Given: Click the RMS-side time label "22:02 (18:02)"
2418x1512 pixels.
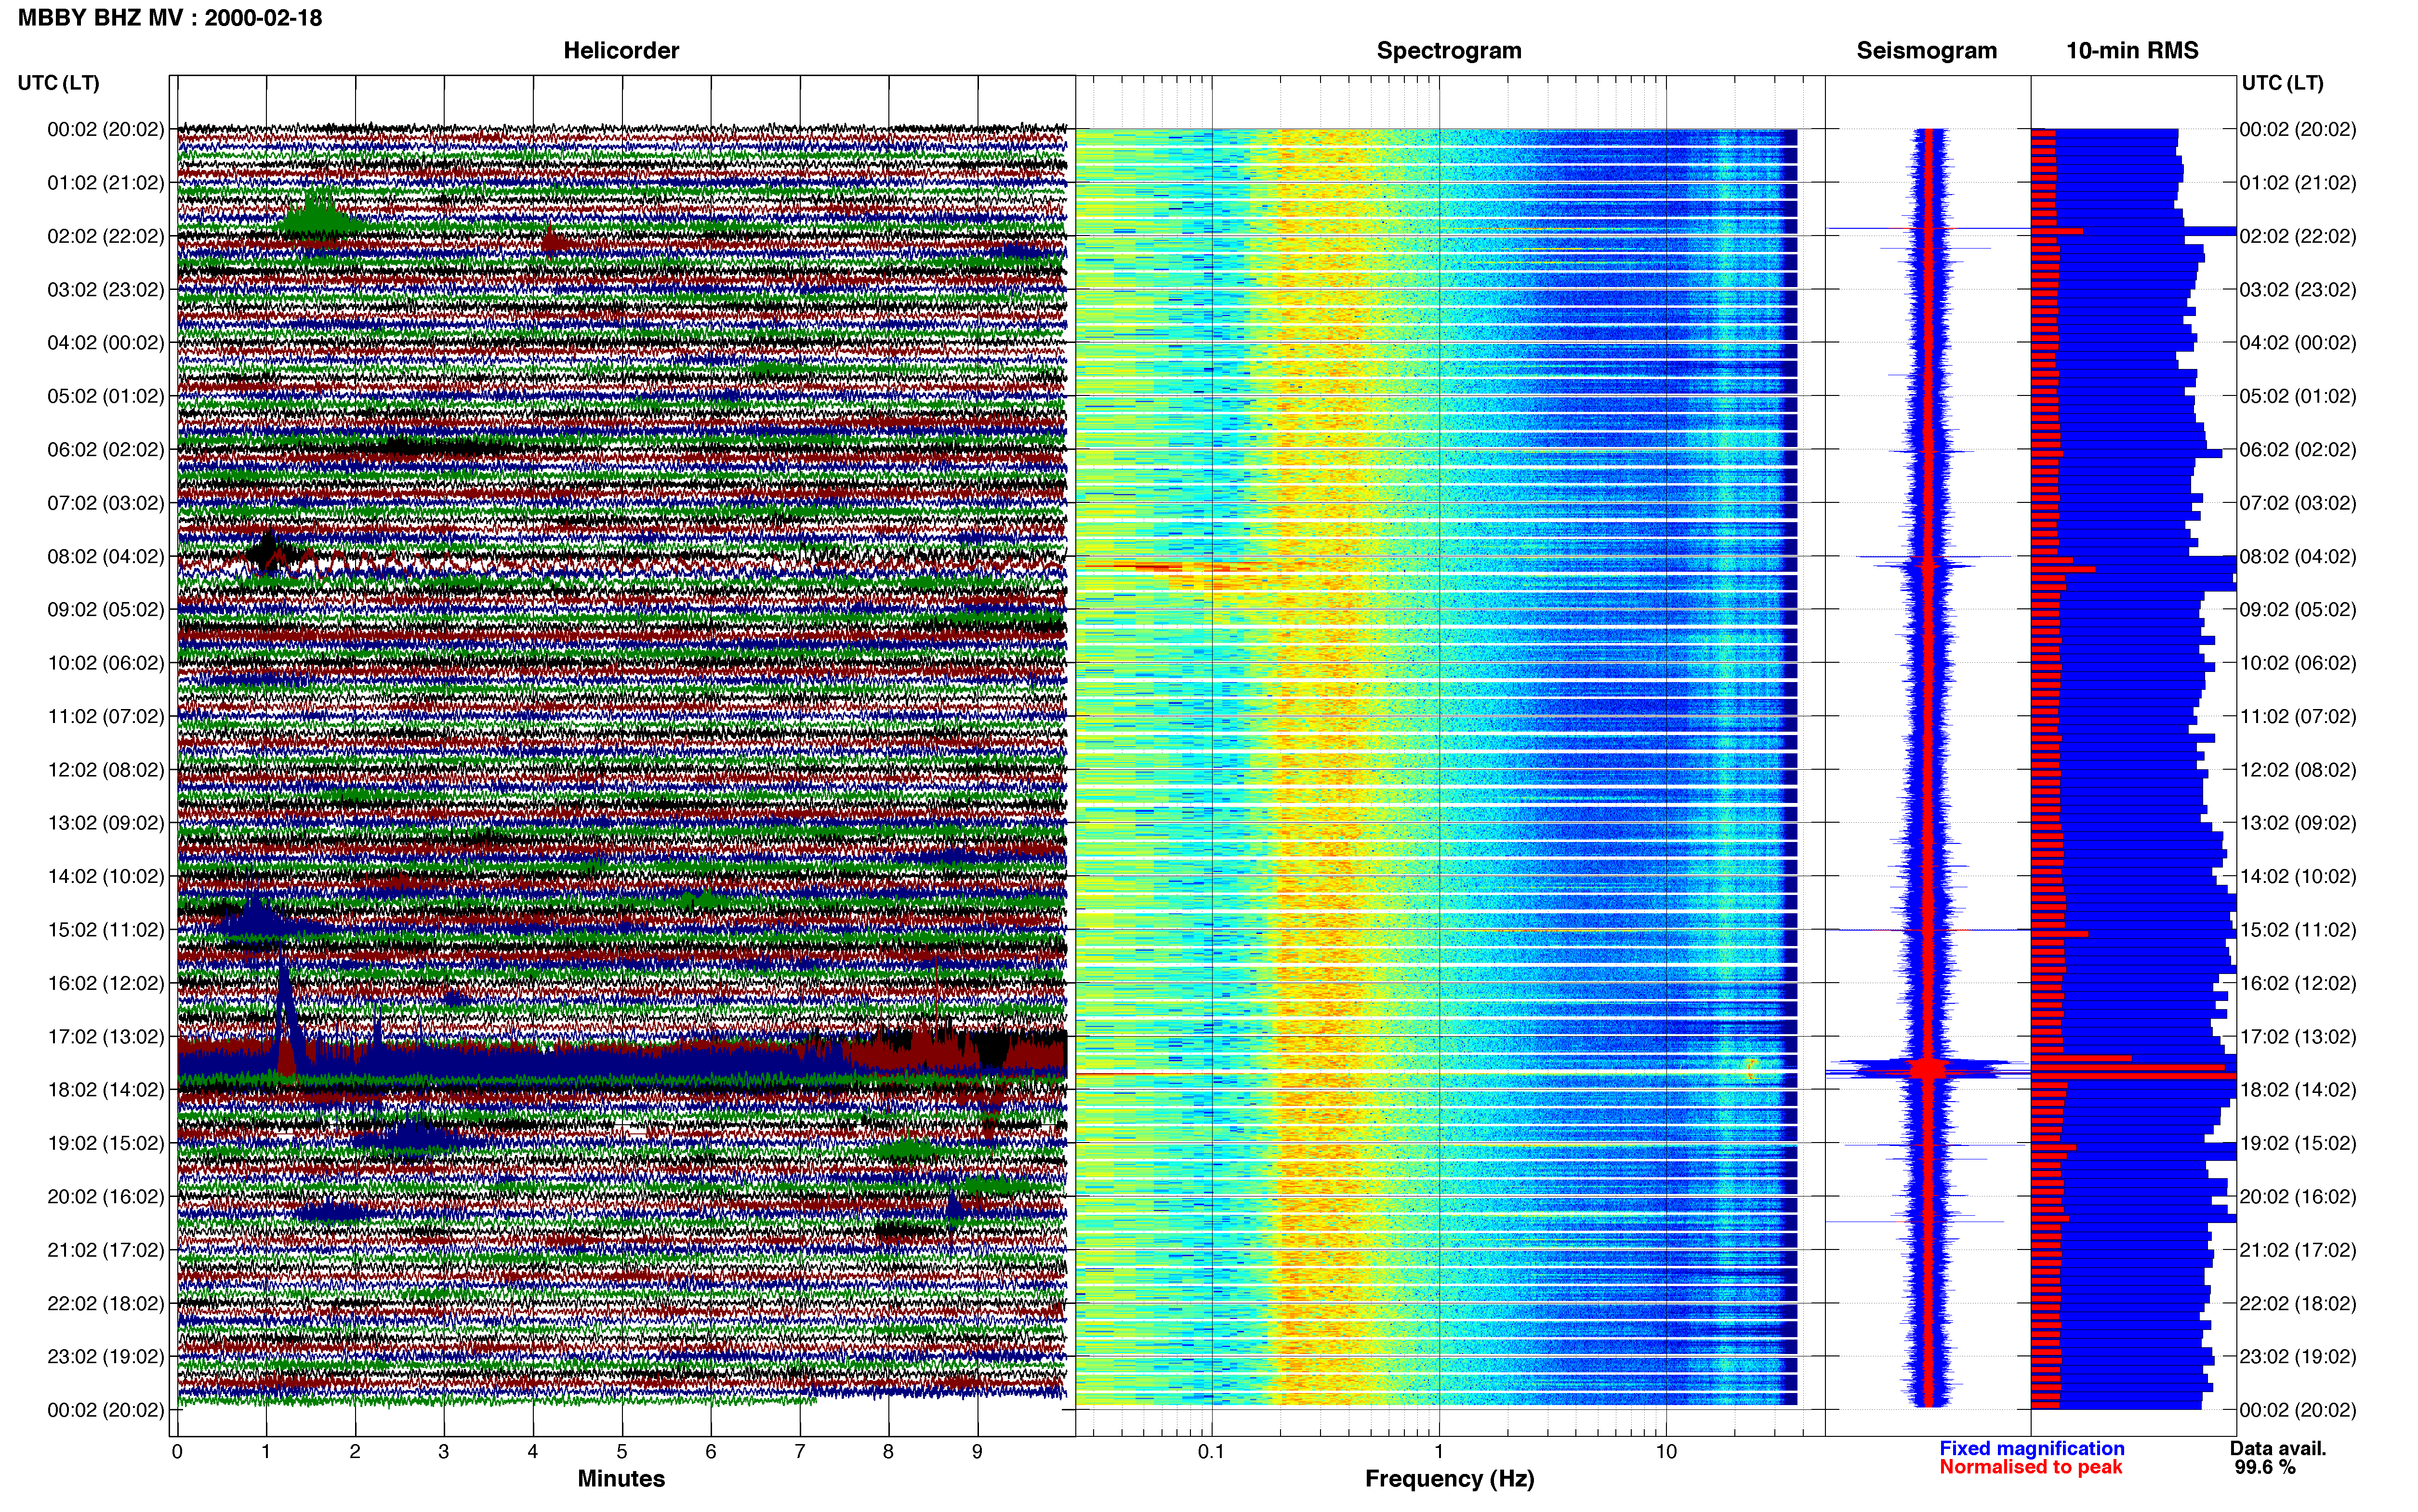Looking at the screenshot, I should [x=2298, y=1304].
